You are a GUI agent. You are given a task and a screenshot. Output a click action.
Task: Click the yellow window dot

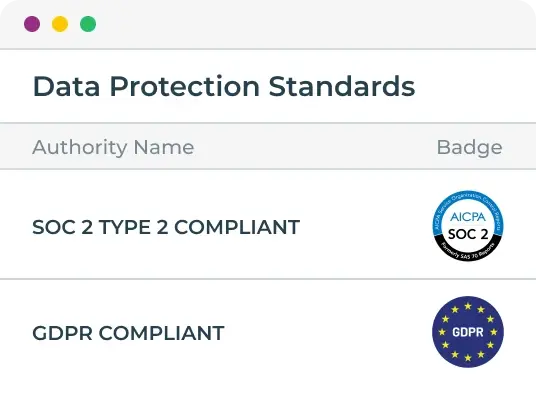60,24
